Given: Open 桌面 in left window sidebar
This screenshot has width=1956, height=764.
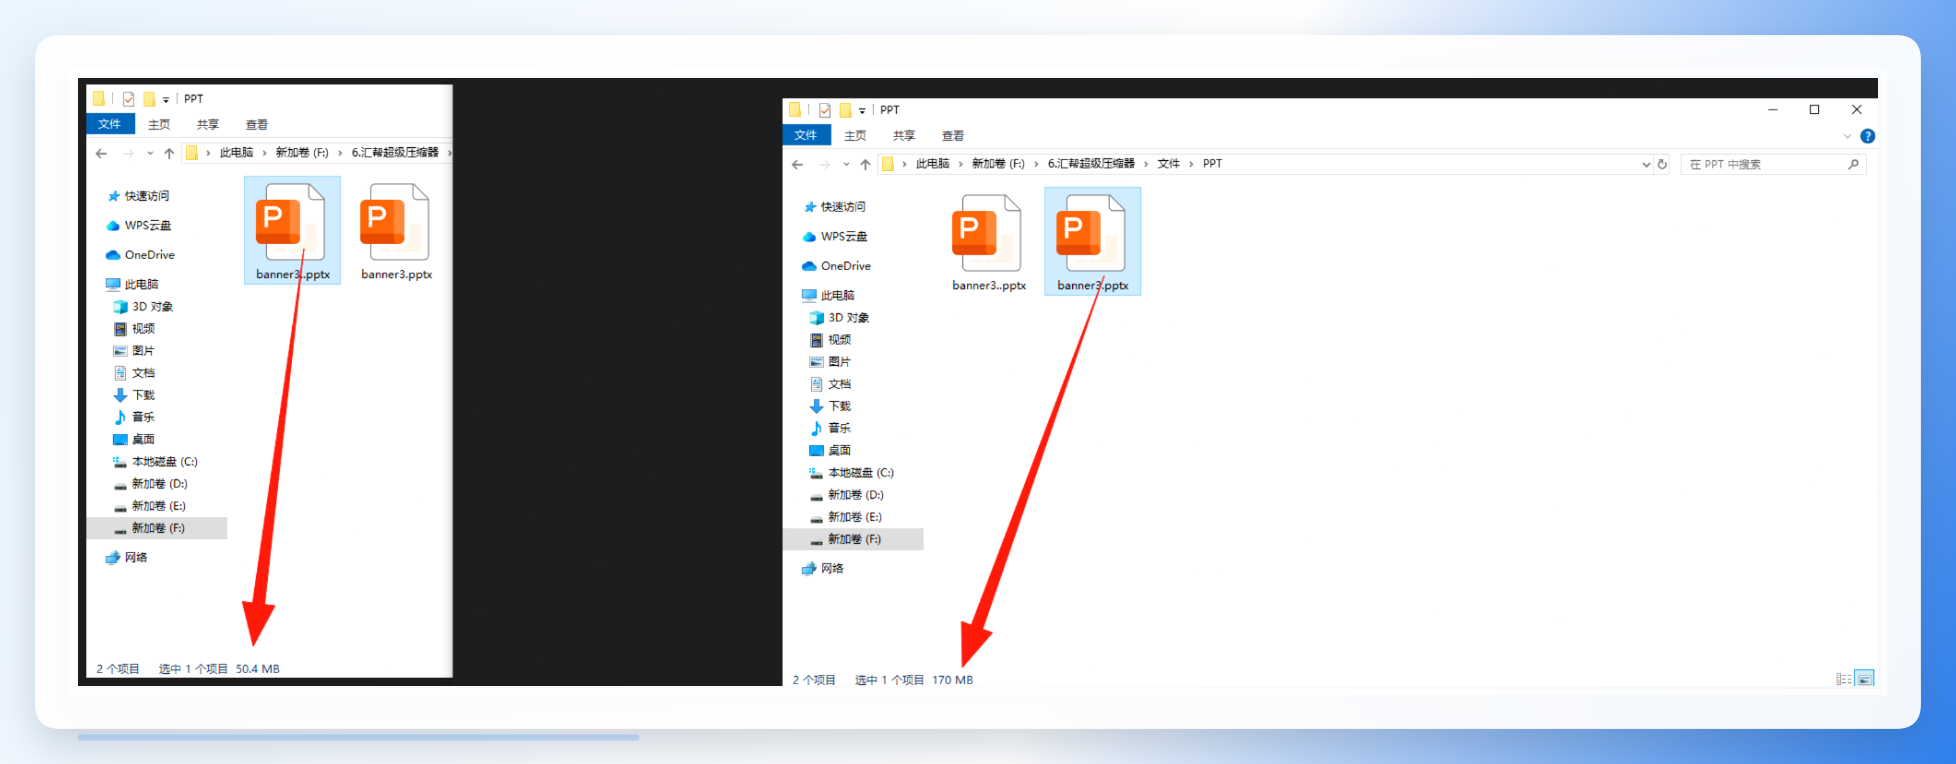Looking at the screenshot, I should [x=134, y=439].
